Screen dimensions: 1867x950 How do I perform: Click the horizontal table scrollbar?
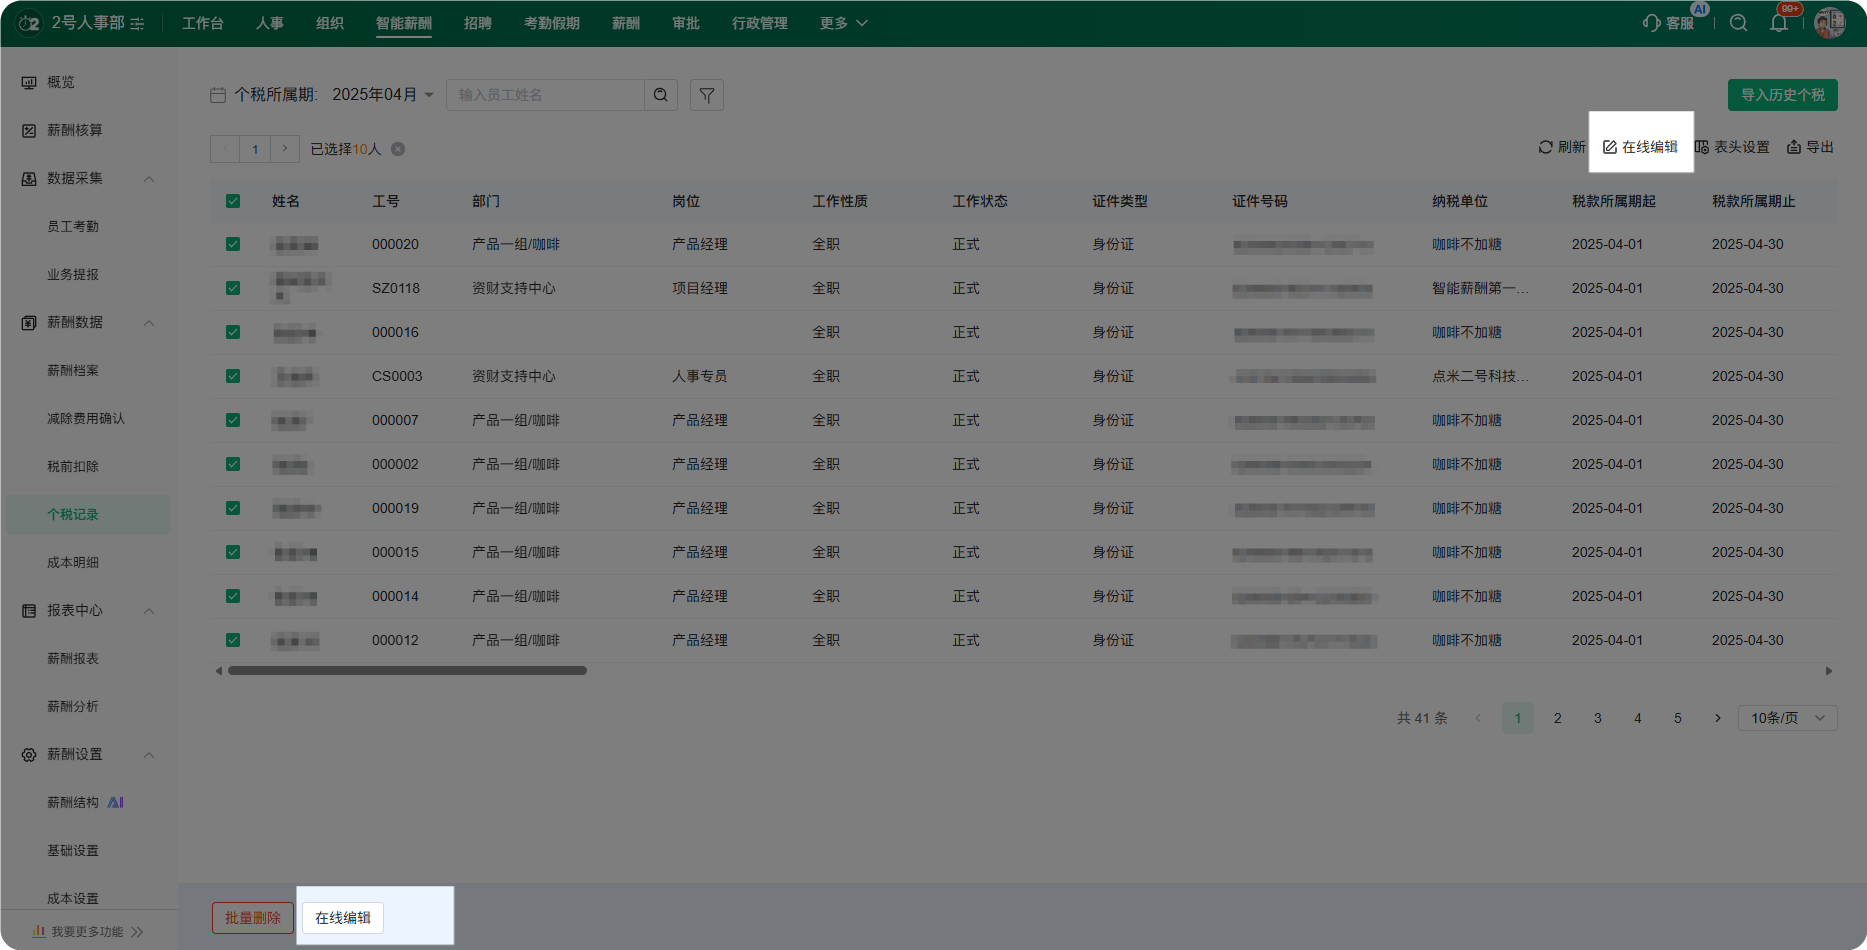tap(407, 671)
